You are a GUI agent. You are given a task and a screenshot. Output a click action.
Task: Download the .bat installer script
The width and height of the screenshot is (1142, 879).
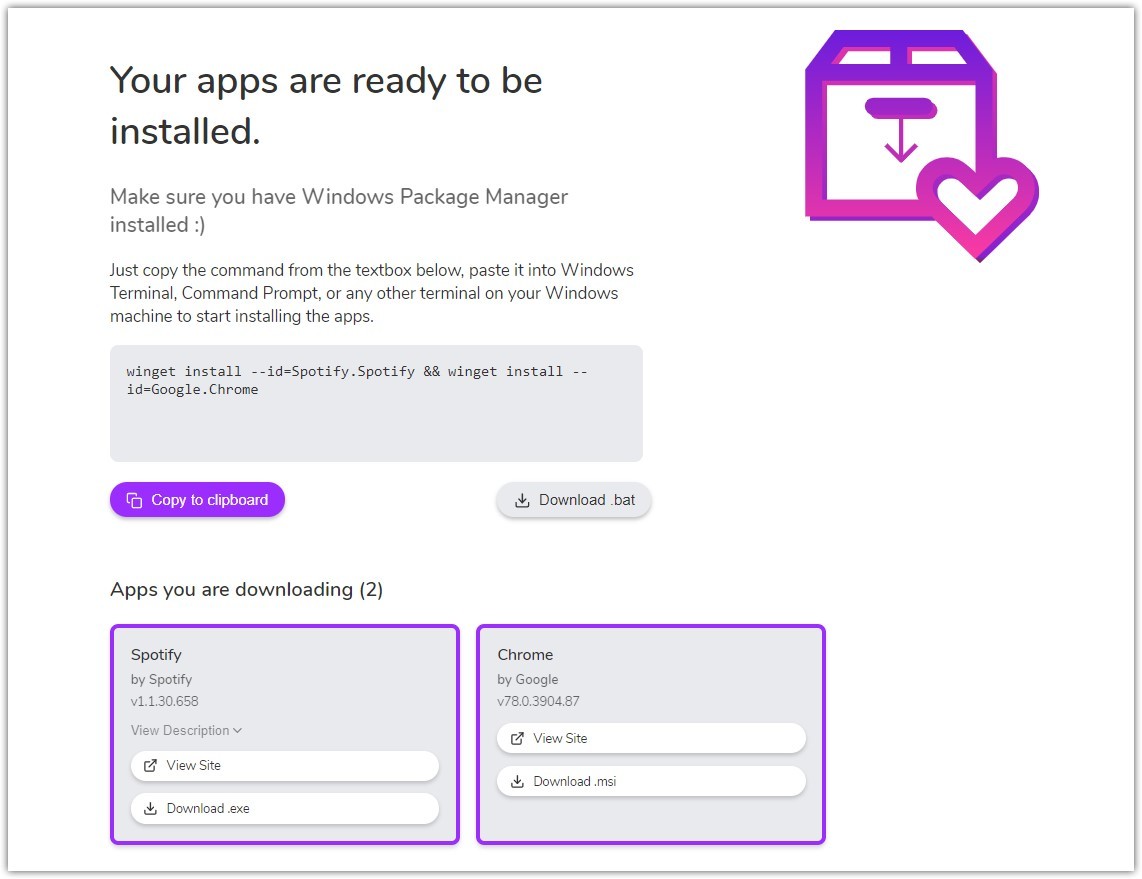point(573,500)
